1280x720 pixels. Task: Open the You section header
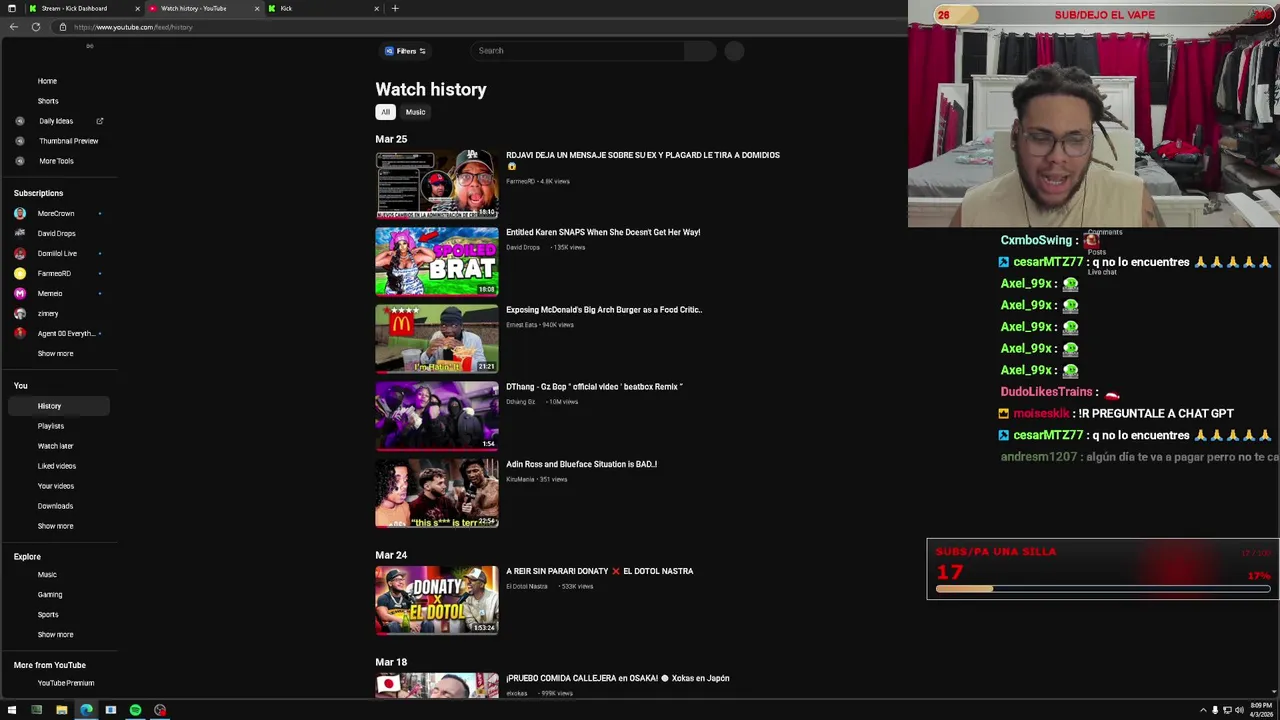[x=20, y=385]
